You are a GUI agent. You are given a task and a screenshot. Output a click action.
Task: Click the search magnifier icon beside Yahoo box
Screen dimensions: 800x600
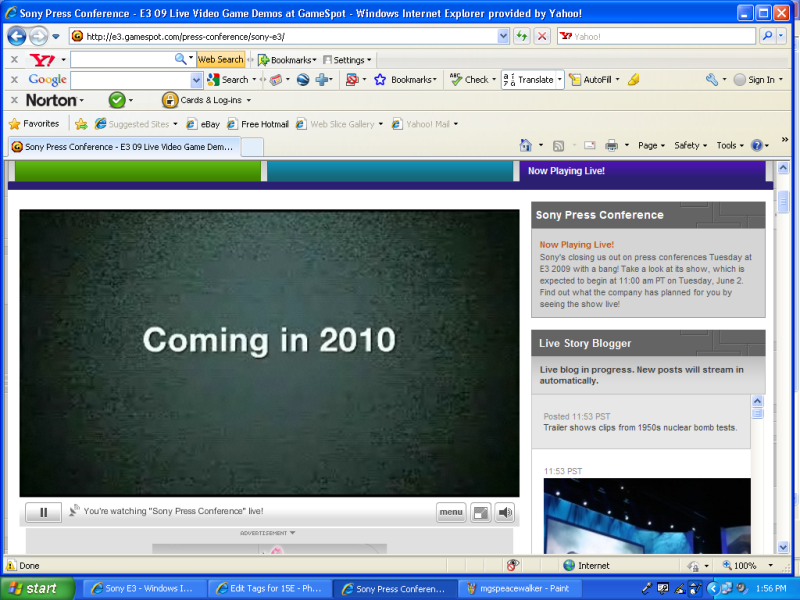pyautogui.click(x=768, y=36)
